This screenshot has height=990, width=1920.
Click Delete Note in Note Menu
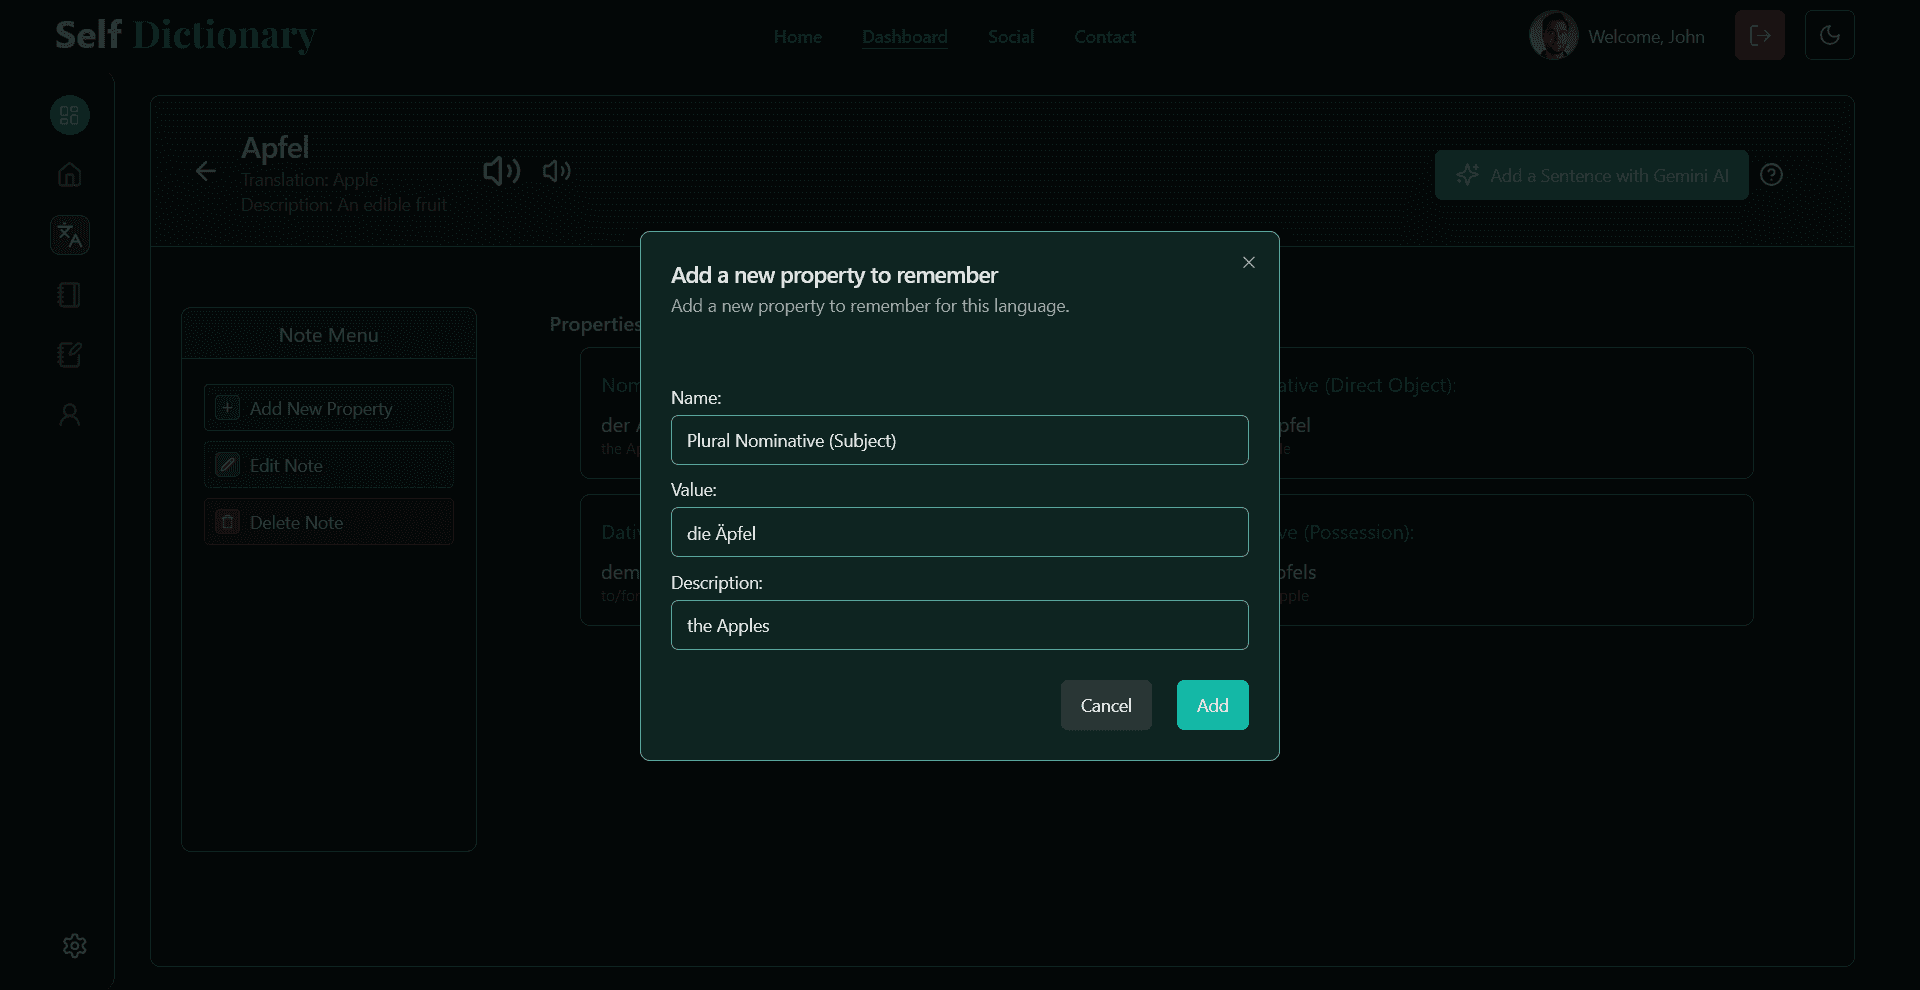tap(329, 522)
